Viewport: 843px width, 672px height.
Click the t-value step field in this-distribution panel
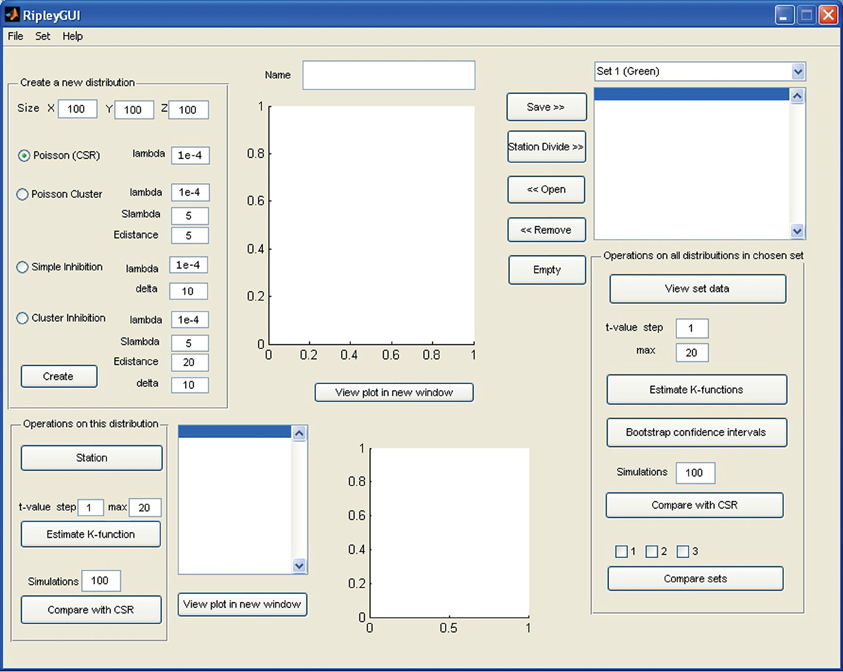pyautogui.click(x=91, y=507)
